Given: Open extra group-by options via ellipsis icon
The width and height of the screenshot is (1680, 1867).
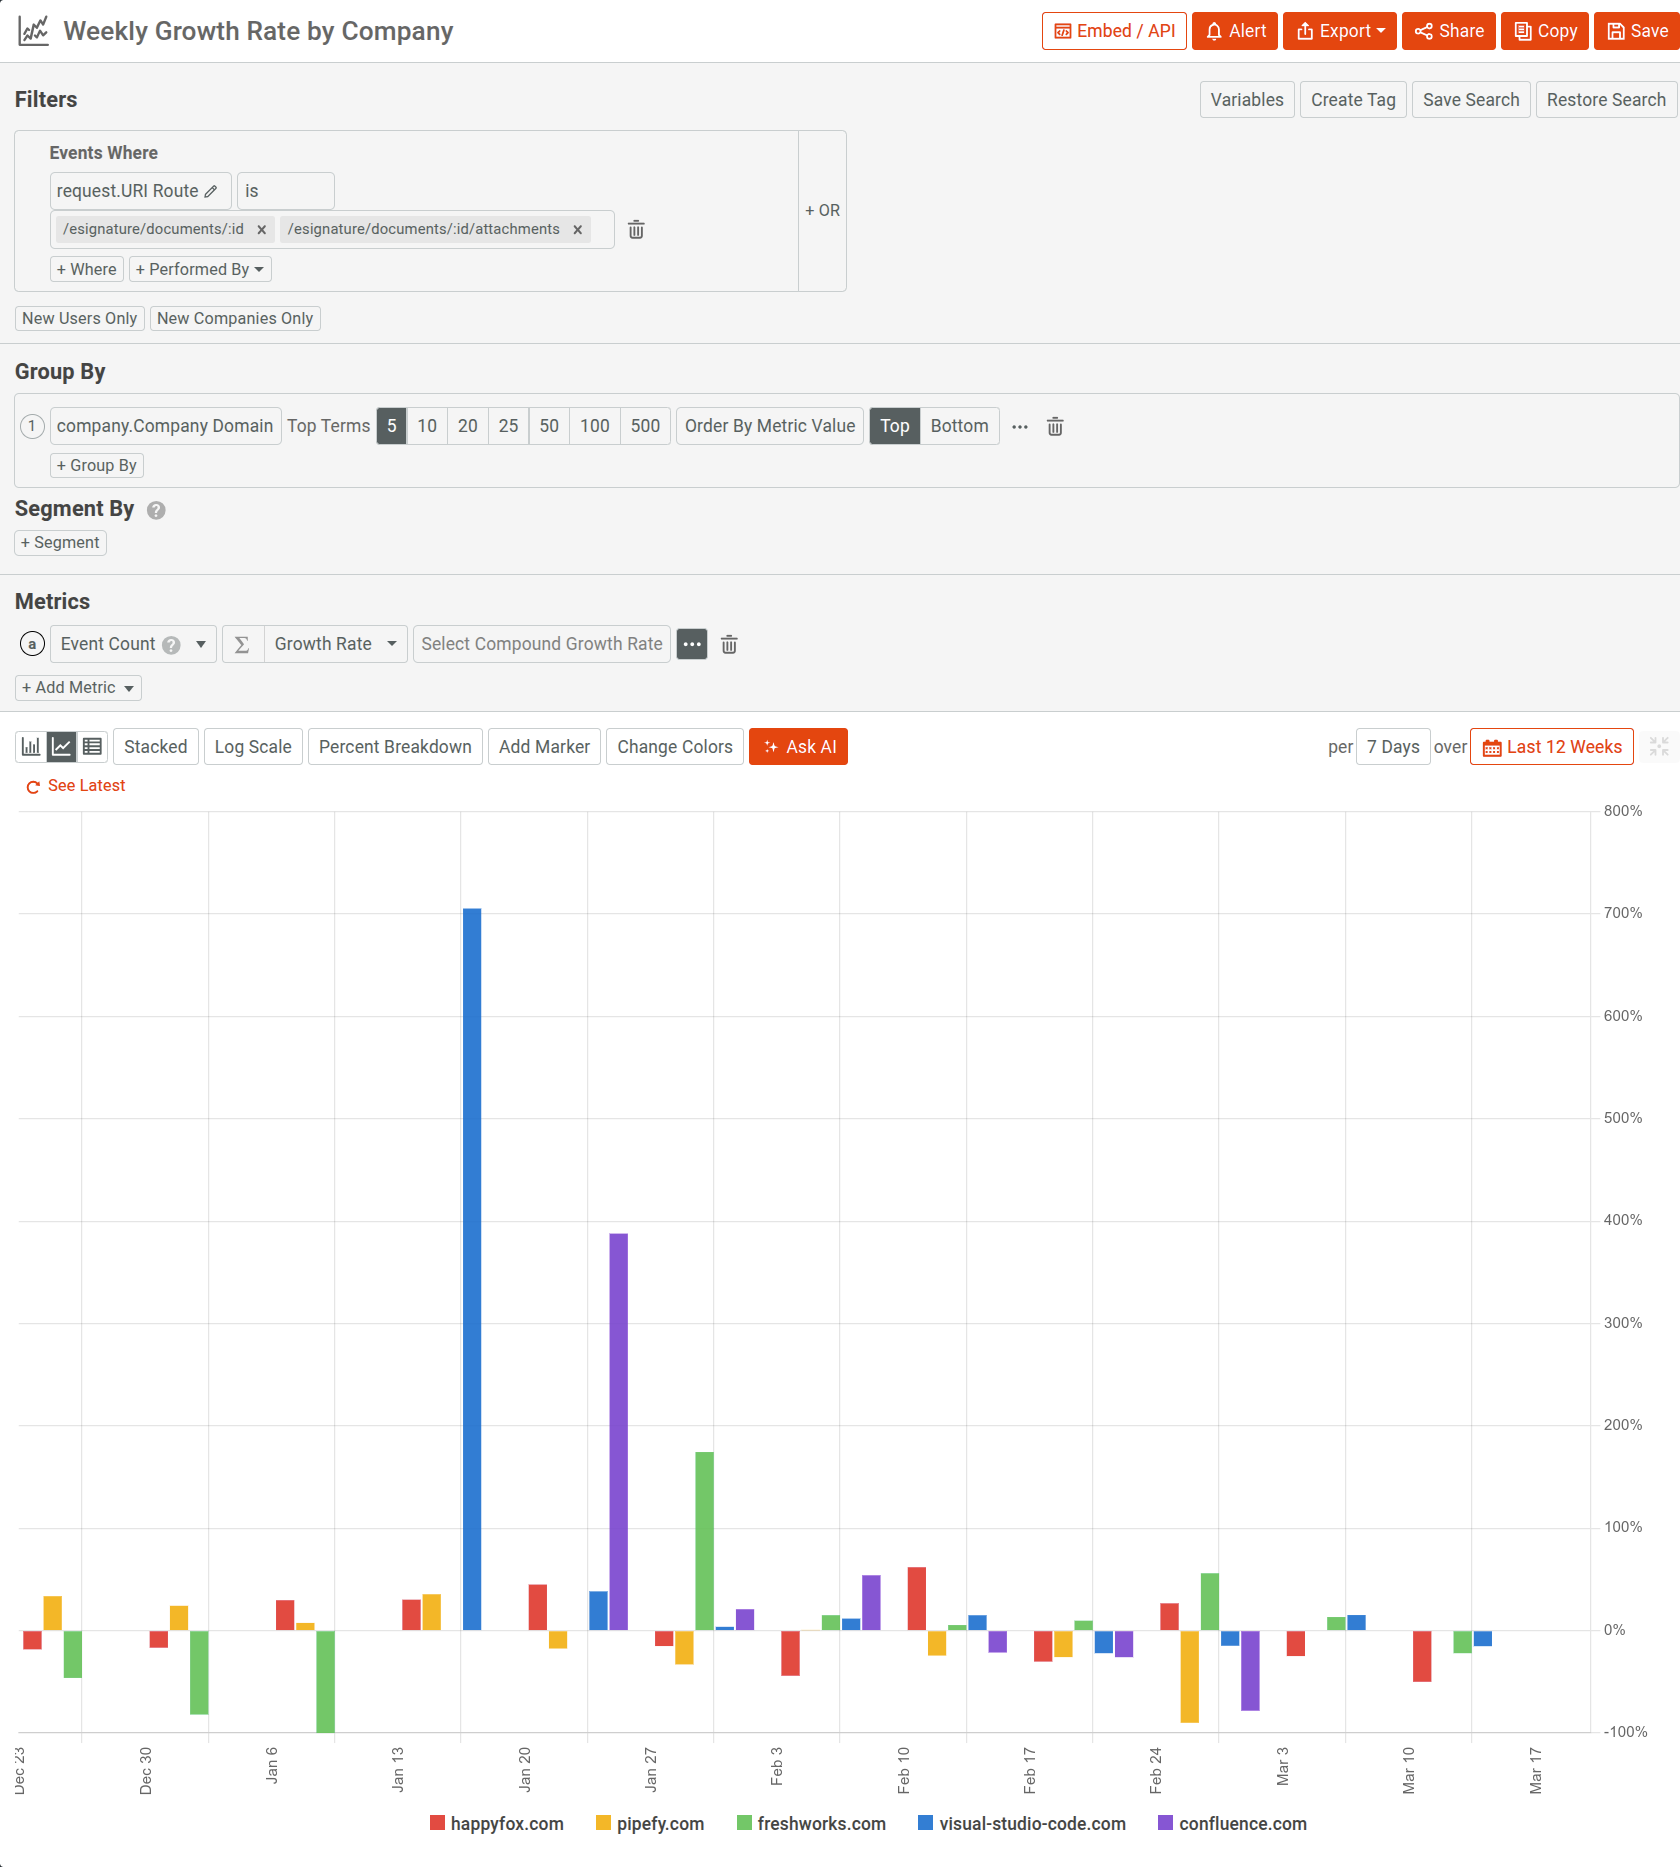Looking at the screenshot, I should click(1020, 426).
